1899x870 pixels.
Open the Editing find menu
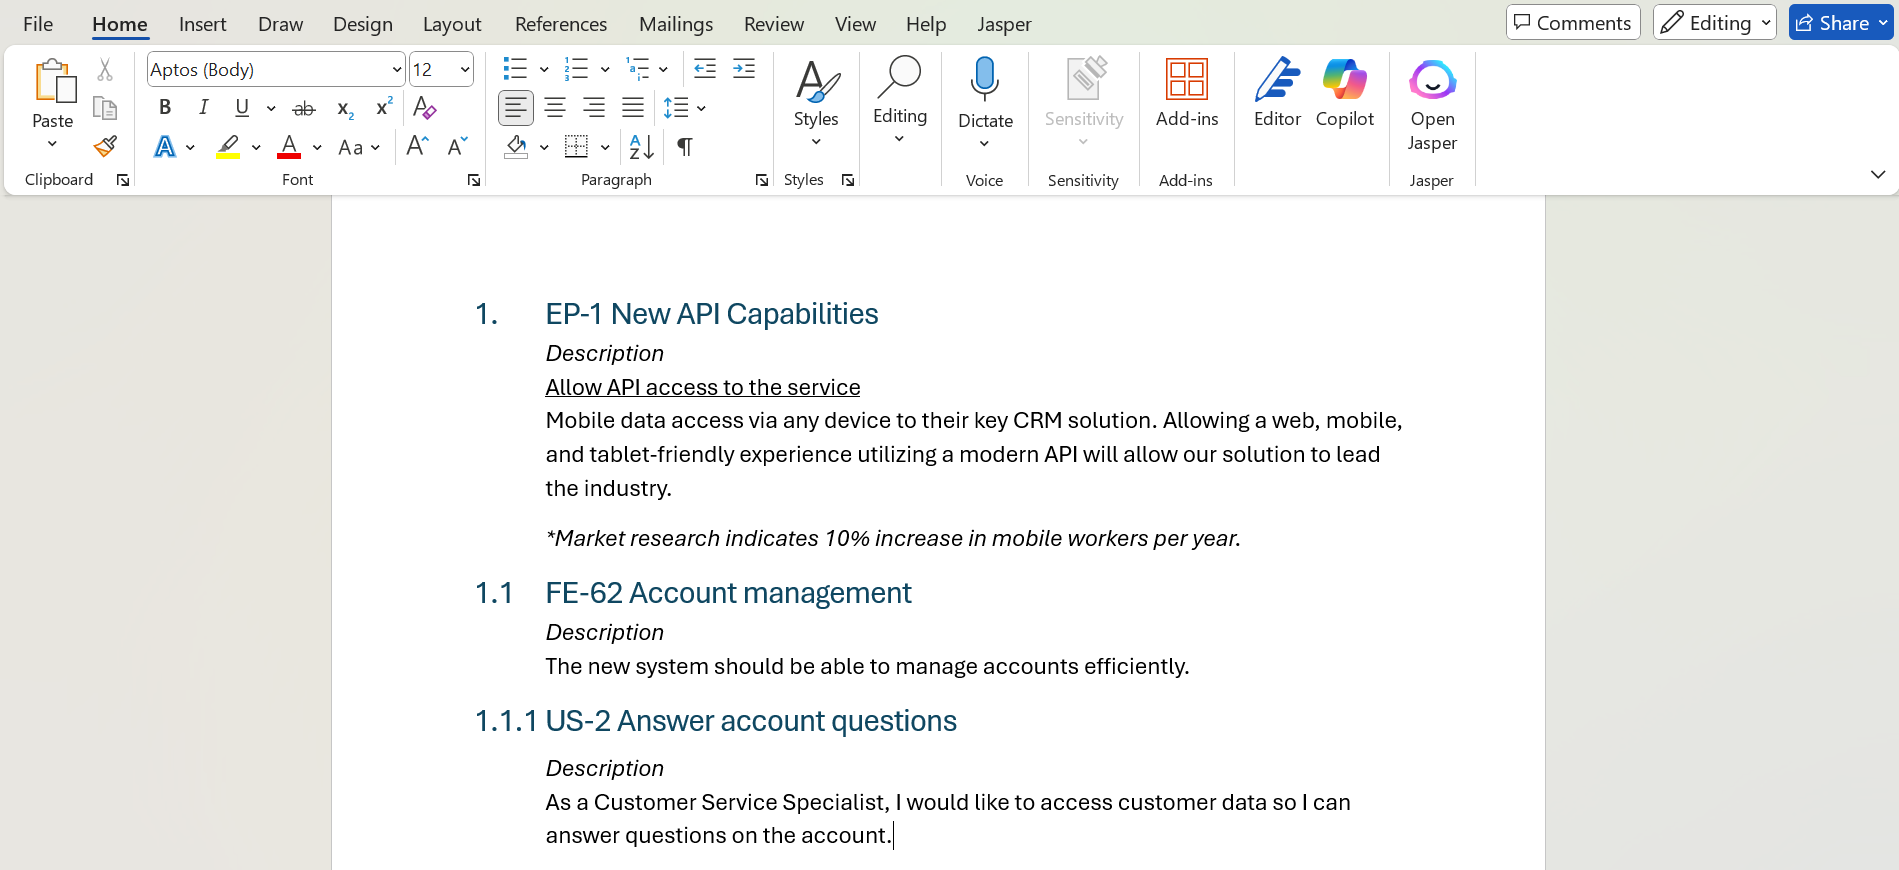click(900, 101)
